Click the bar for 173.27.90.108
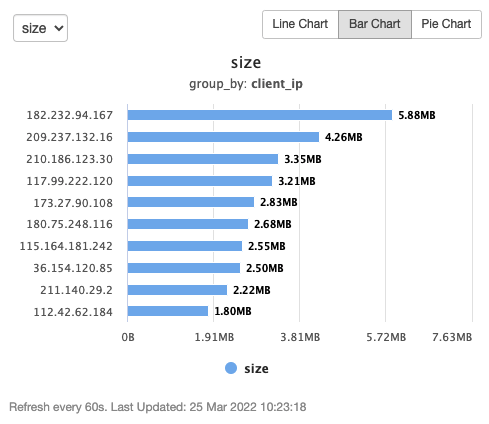Image resolution: width=489 pixels, height=424 pixels. [191, 202]
